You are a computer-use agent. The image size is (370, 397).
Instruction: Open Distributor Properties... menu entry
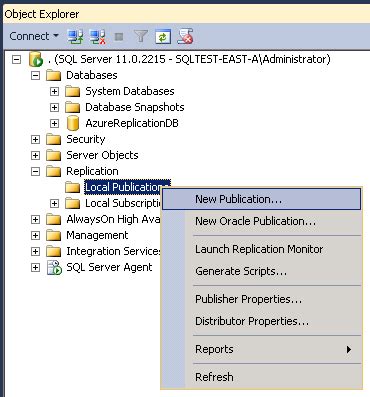click(x=261, y=321)
